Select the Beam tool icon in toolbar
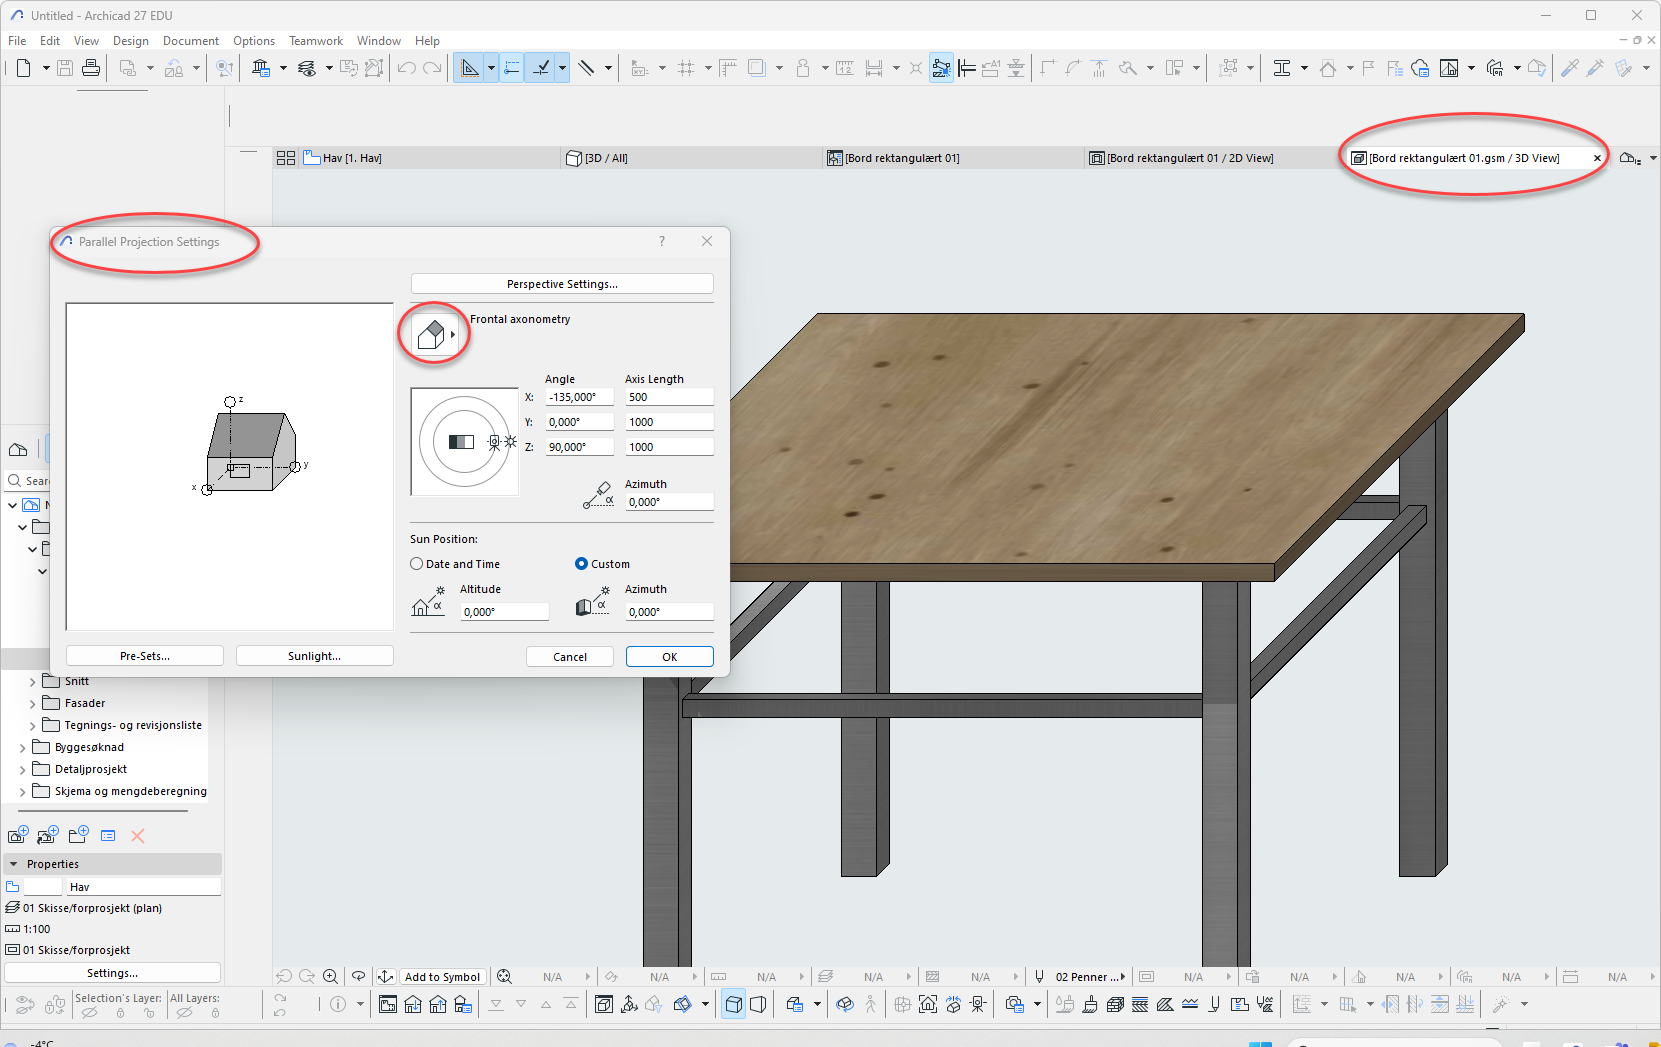 click(1282, 68)
